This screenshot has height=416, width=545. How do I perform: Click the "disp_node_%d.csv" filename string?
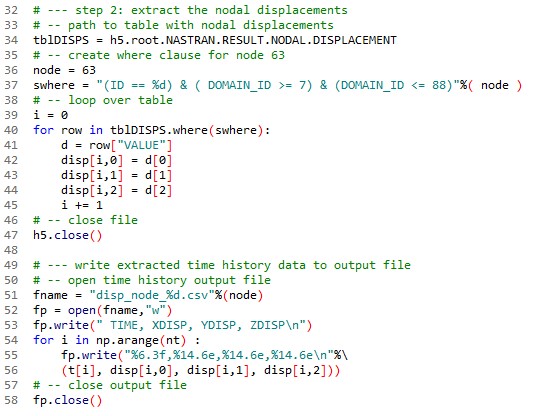click(x=152, y=295)
